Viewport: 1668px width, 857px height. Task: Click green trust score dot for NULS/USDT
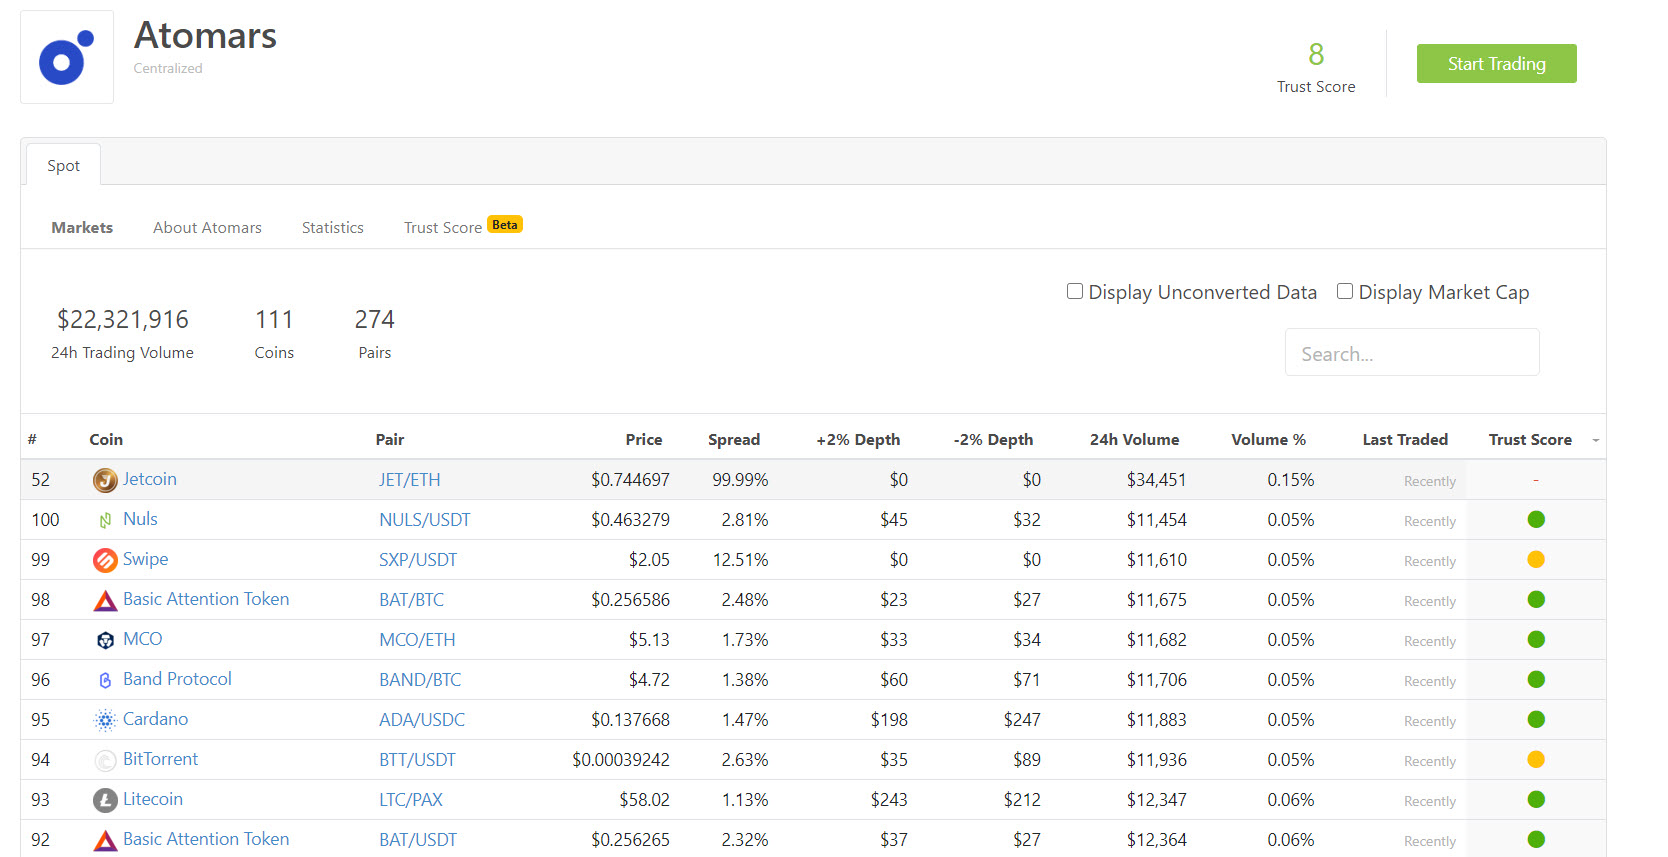[1536, 519]
